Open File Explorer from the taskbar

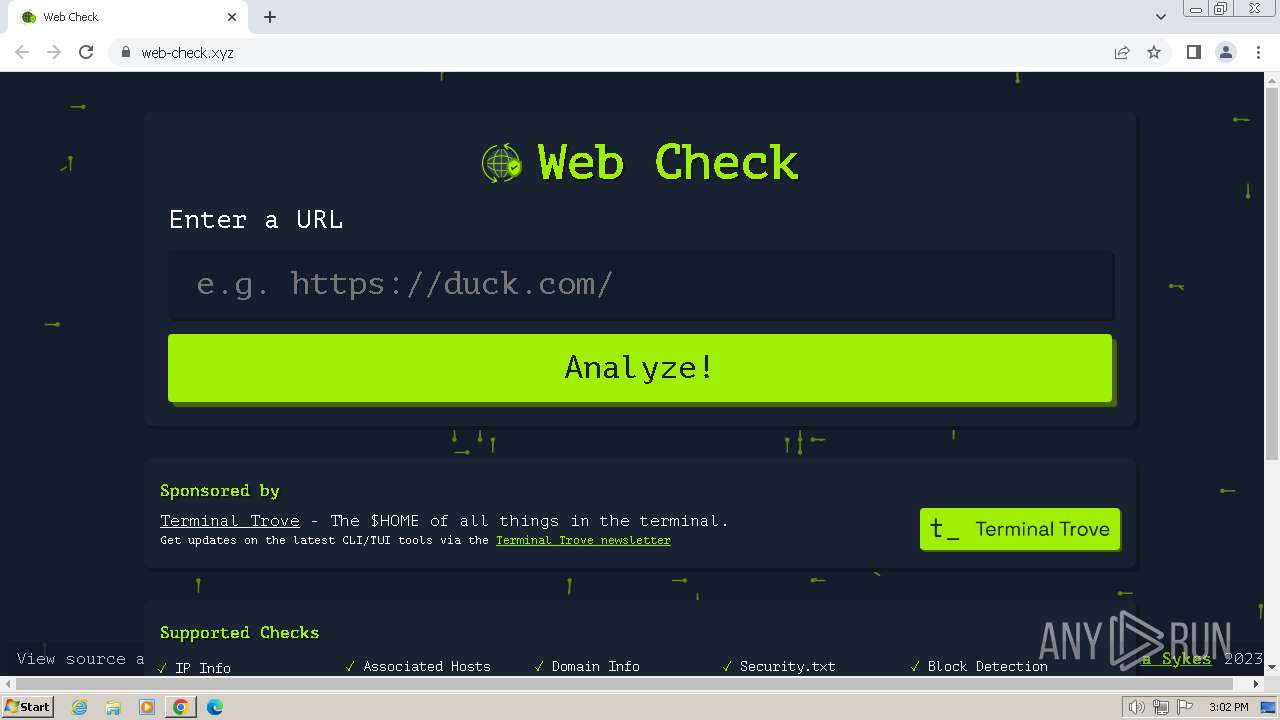click(x=113, y=707)
